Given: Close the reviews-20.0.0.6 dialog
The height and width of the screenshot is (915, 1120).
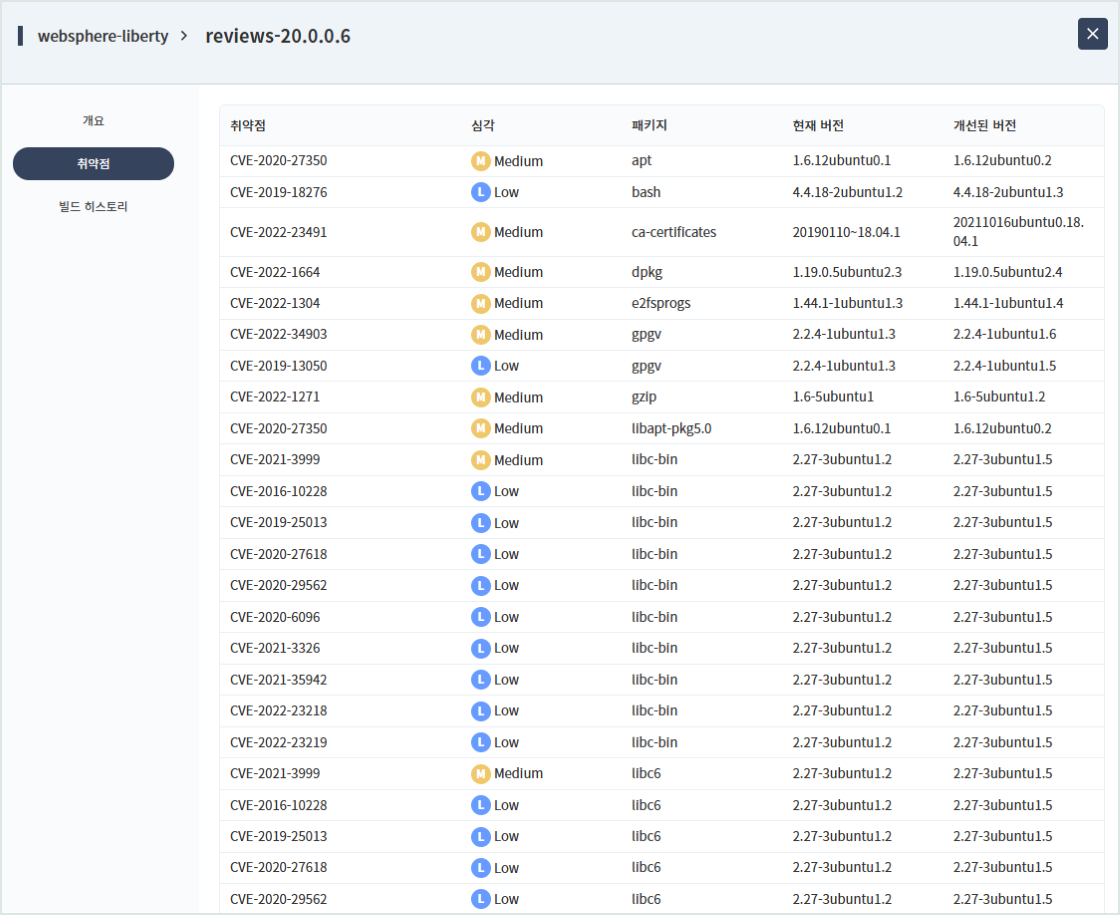Looking at the screenshot, I should 1092,34.
